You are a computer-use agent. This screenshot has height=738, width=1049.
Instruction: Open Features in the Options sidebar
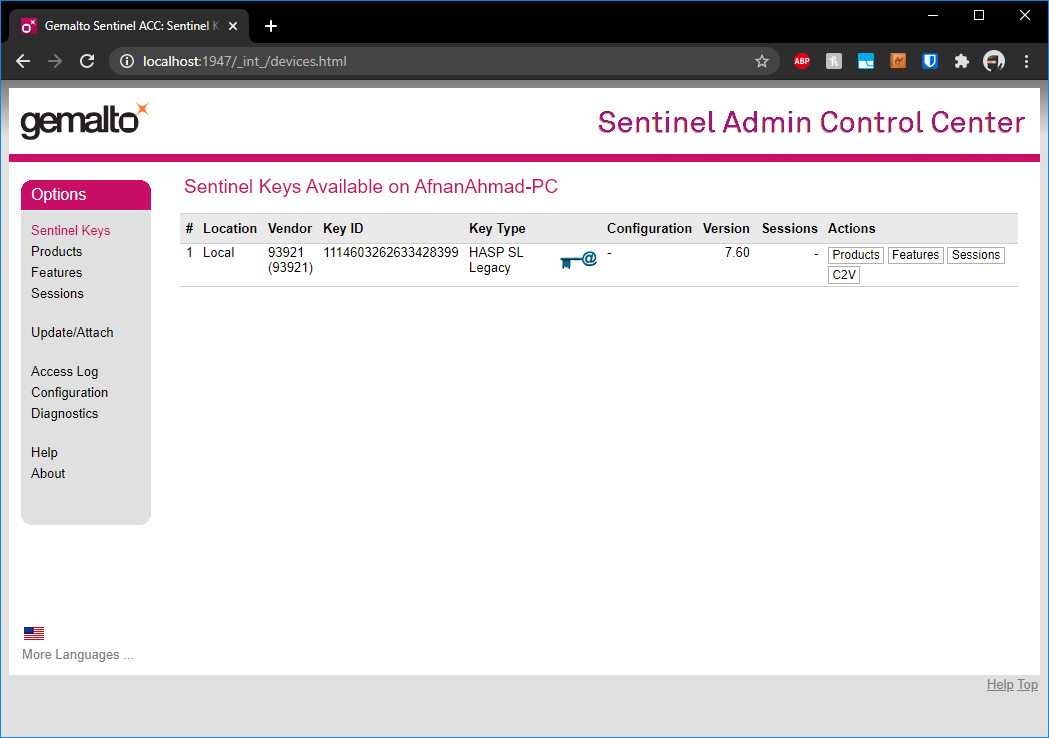[x=56, y=272]
